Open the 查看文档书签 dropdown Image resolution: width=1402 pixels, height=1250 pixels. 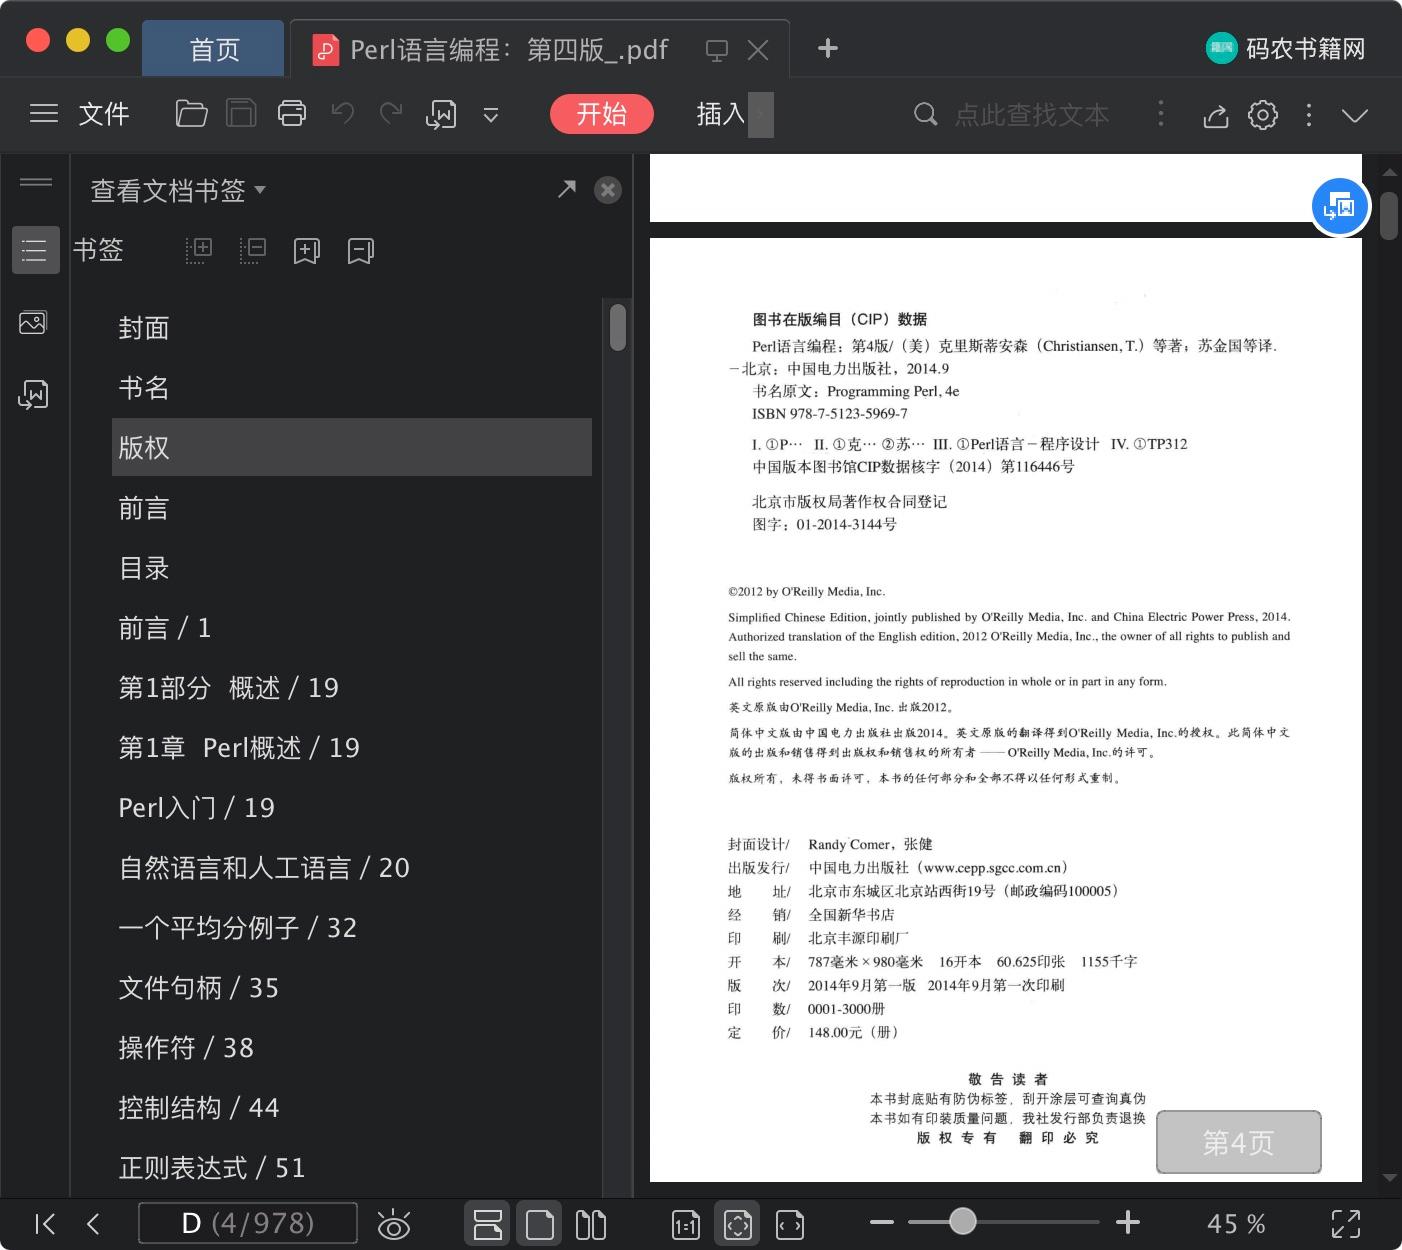(x=178, y=190)
